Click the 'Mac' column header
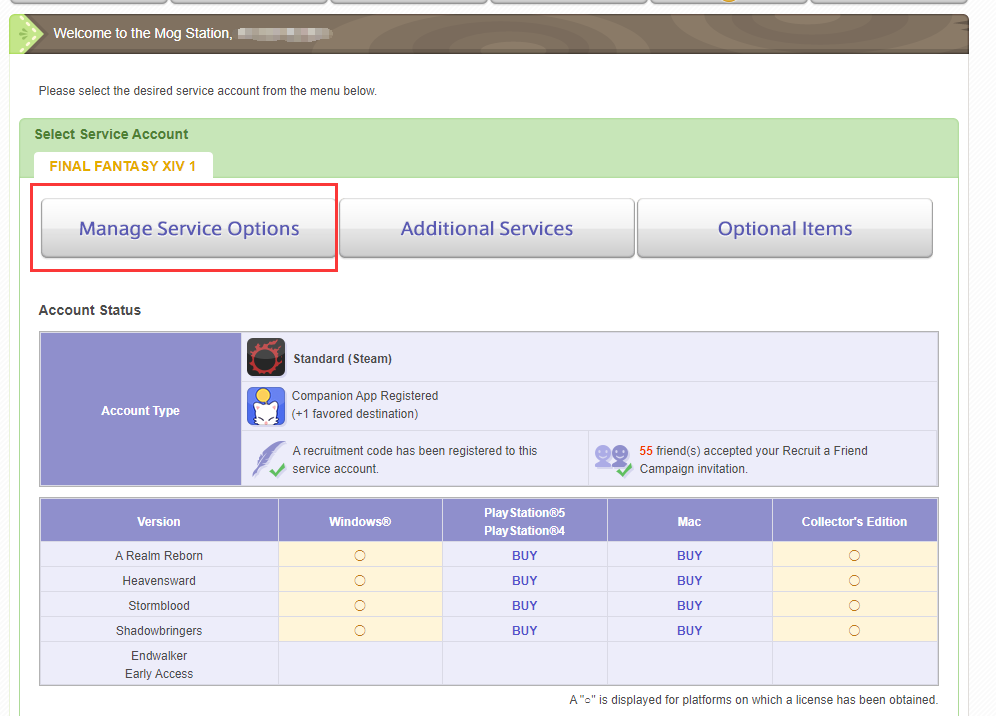Image resolution: width=996 pixels, height=716 pixels. (689, 521)
